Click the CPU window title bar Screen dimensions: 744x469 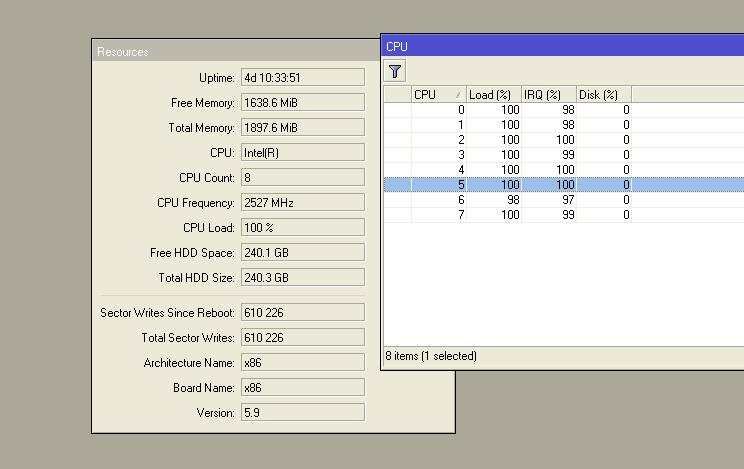pyautogui.click(x=563, y=47)
